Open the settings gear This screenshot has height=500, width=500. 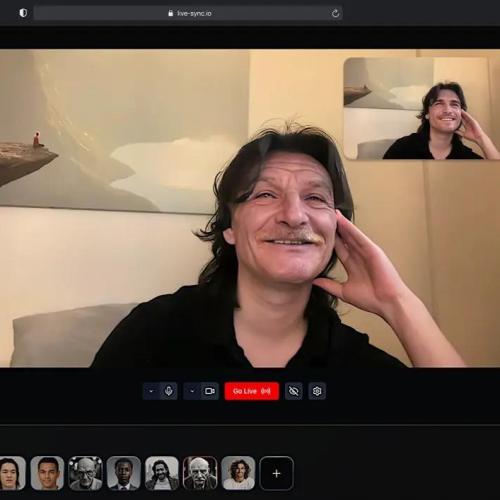tap(317, 391)
